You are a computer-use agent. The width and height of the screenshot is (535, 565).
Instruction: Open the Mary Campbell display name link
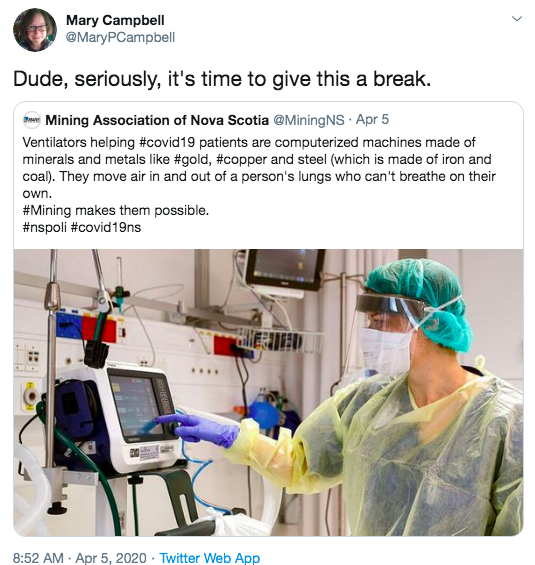click(x=115, y=20)
